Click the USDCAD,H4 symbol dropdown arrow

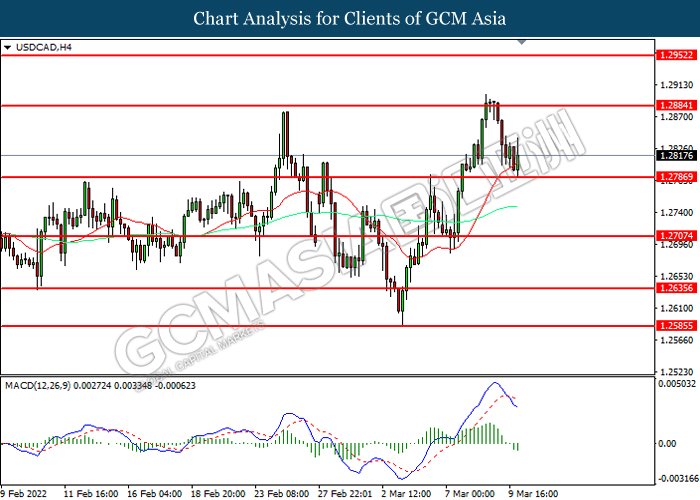coord(7,47)
